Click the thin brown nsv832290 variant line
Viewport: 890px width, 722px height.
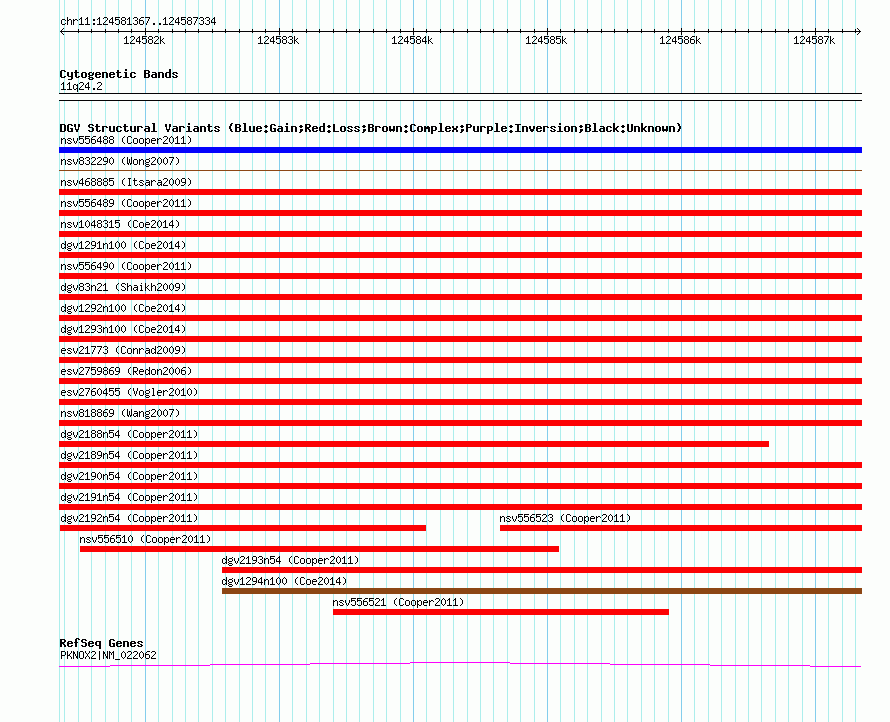point(460,170)
